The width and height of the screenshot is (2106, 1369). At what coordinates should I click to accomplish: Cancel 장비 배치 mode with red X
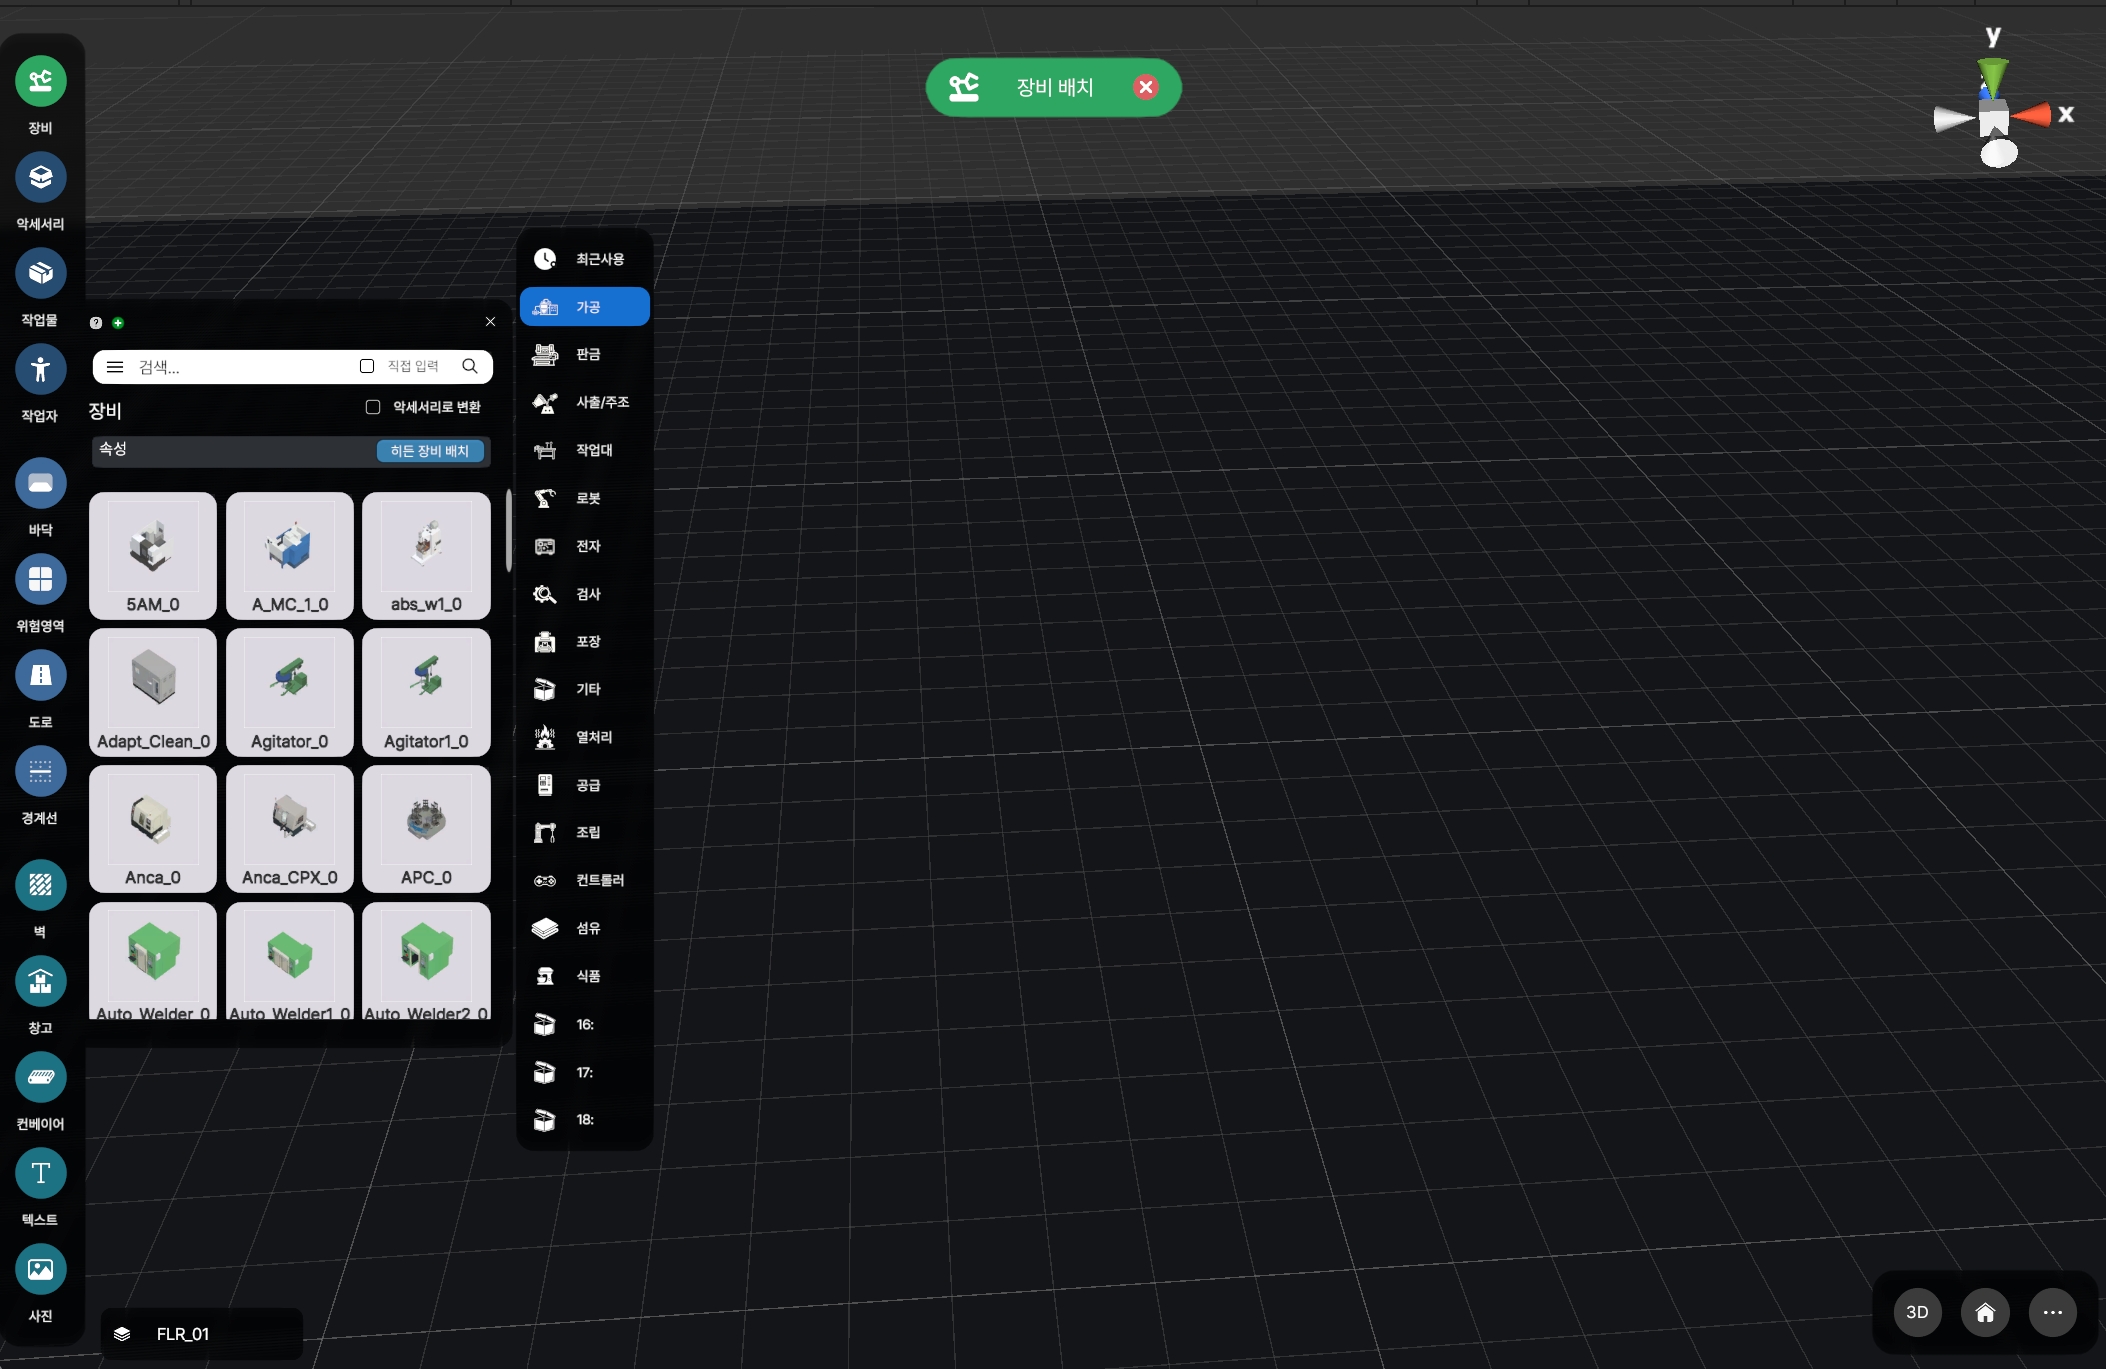1146,88
